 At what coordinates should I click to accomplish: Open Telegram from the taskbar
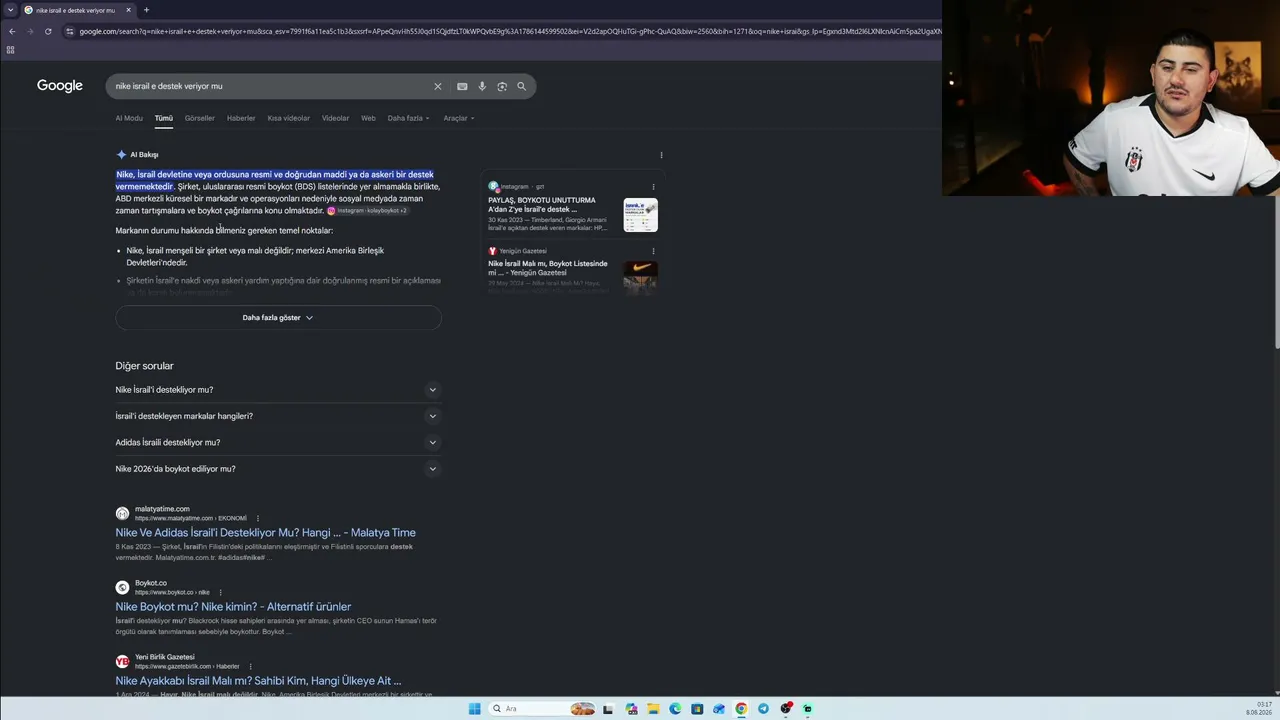click(763, 709)
